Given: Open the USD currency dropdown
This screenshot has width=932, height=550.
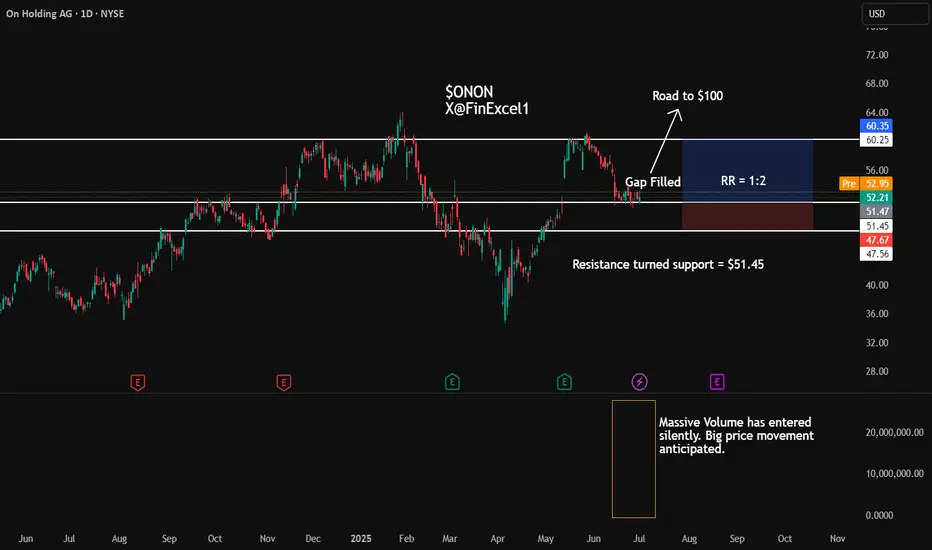Looking at the screenshot, I should click(x=895, y=14).
